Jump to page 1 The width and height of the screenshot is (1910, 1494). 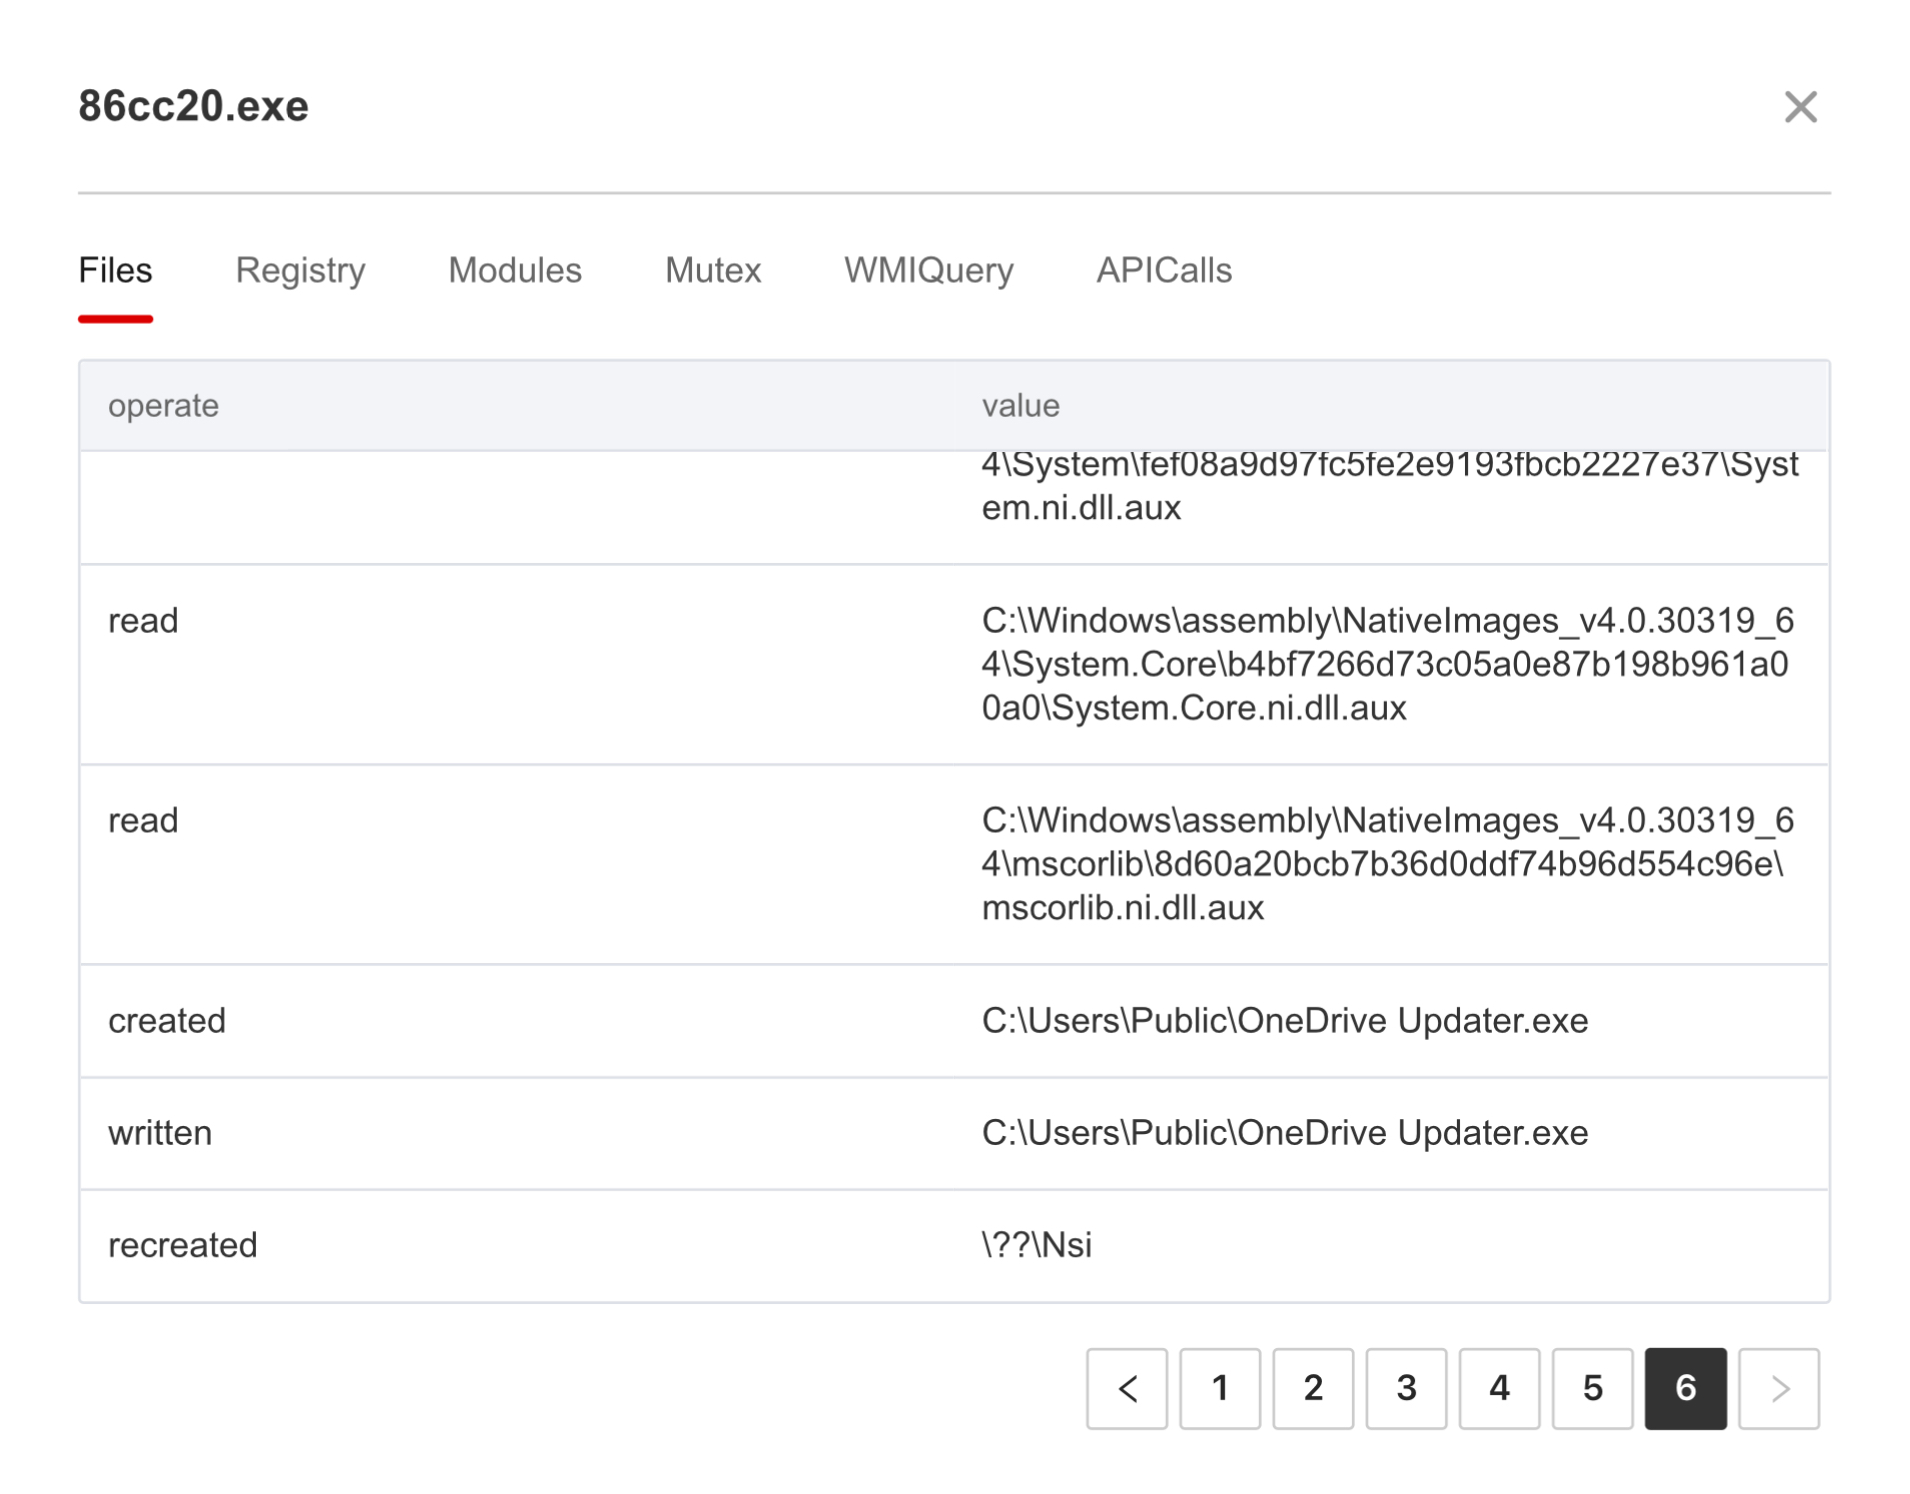tap(1219, 1387)
